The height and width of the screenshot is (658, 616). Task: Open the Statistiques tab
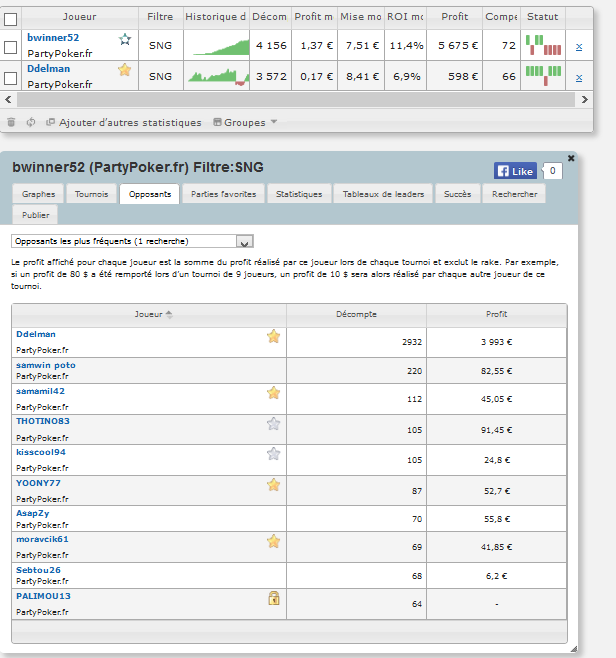[299, 194]
